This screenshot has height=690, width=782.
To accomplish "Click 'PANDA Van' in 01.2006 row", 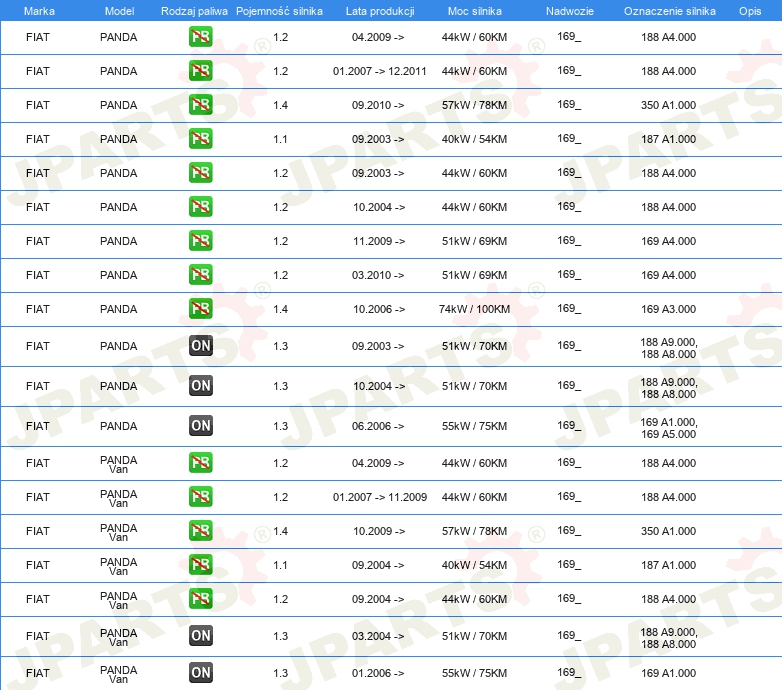I will coord(118,674).
